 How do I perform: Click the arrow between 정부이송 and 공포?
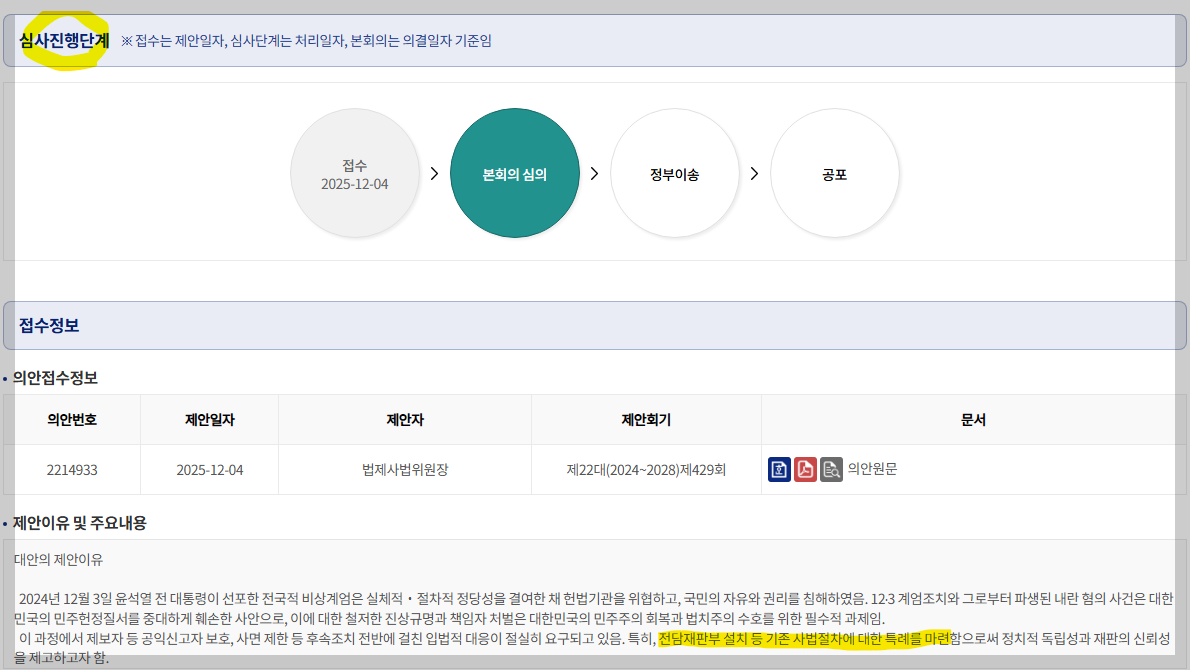[x=754, y=174]
